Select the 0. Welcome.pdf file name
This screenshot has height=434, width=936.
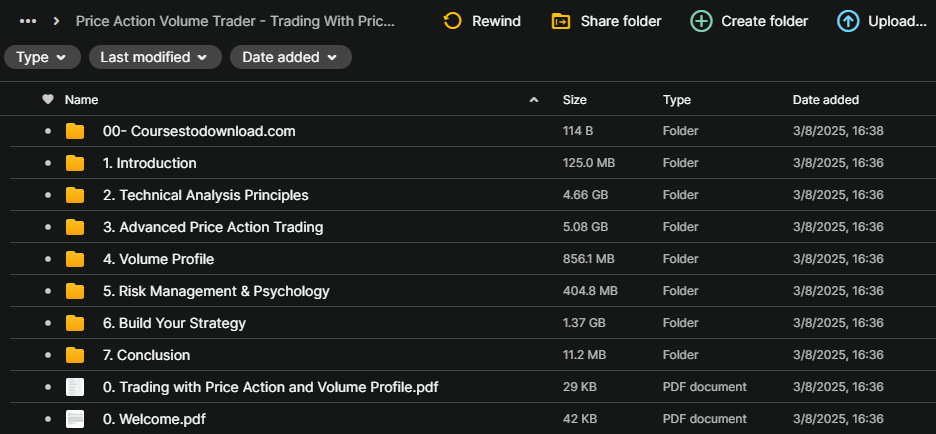click(x=154, y=419)
